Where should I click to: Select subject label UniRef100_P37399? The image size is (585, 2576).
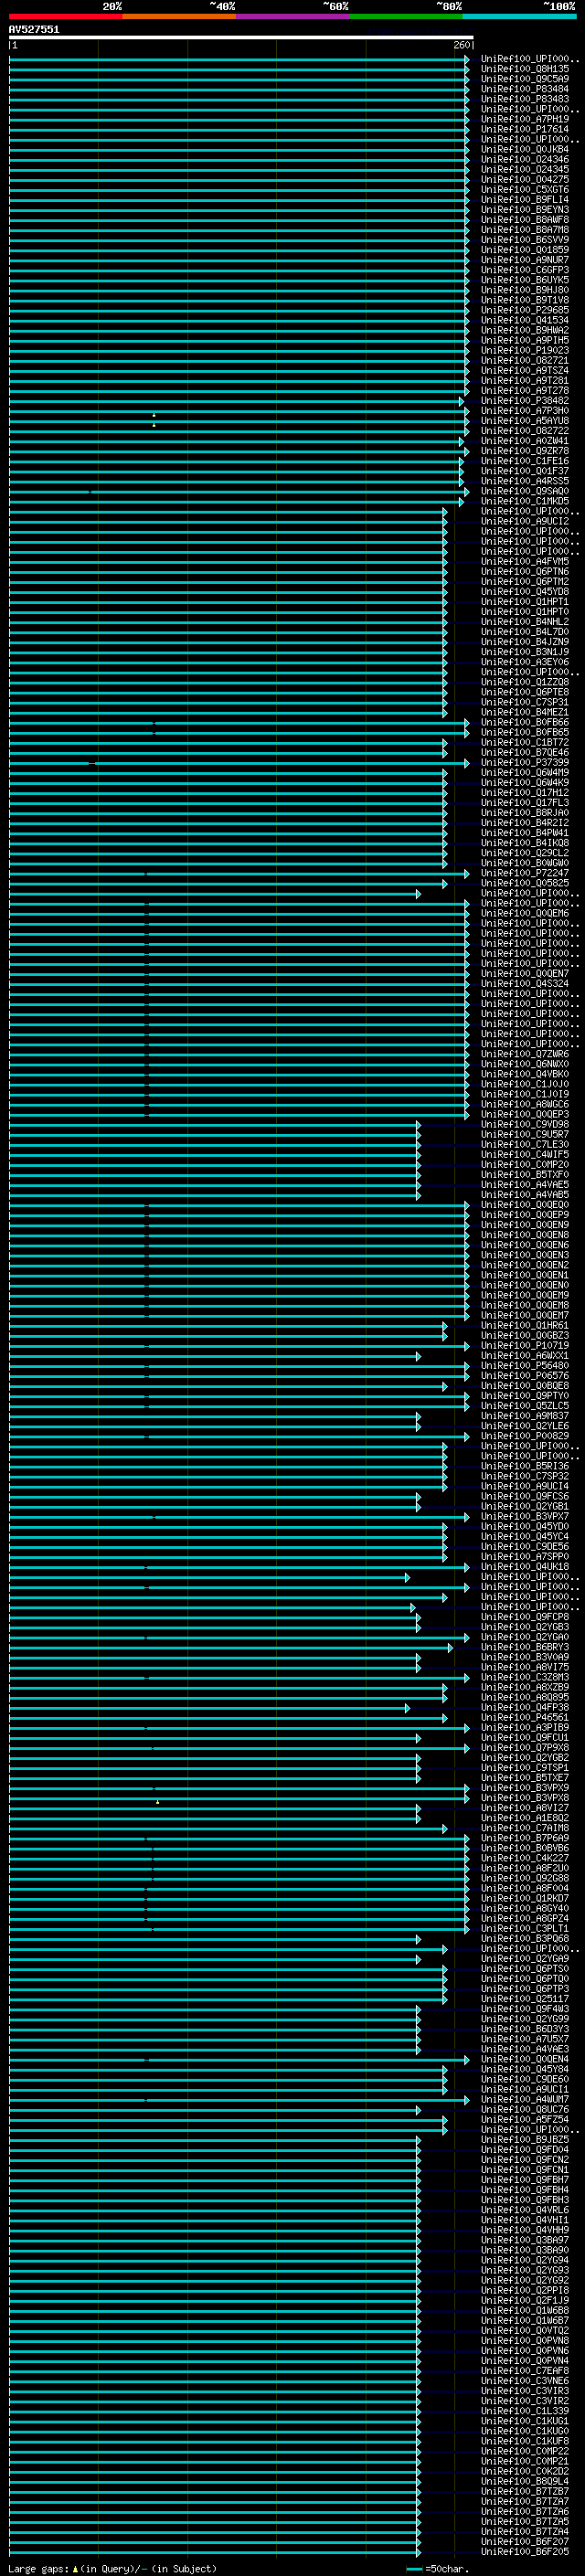(x=525, y=762)
